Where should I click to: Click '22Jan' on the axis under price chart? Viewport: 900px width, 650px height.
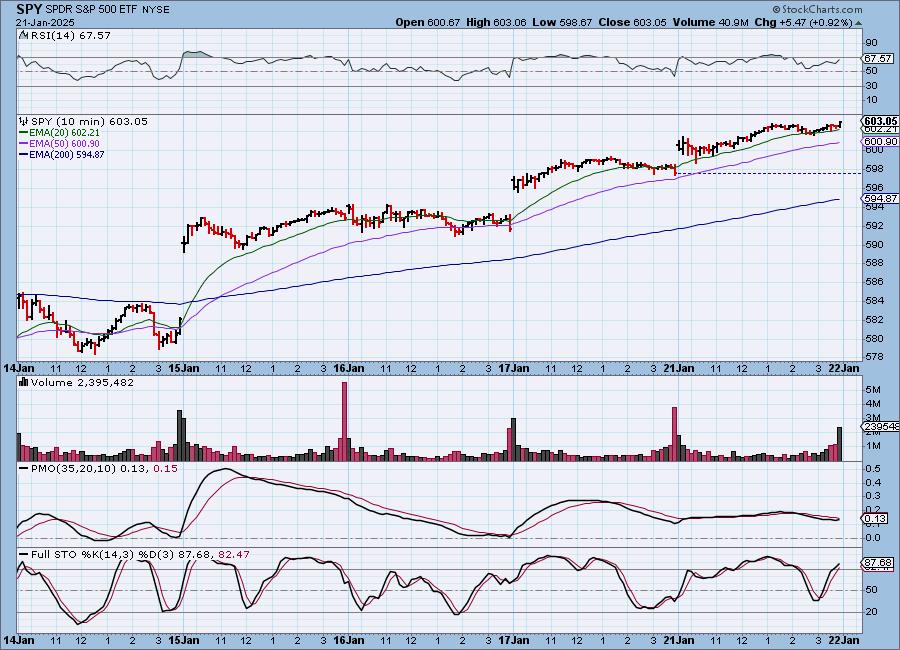[x=844, y=368]
